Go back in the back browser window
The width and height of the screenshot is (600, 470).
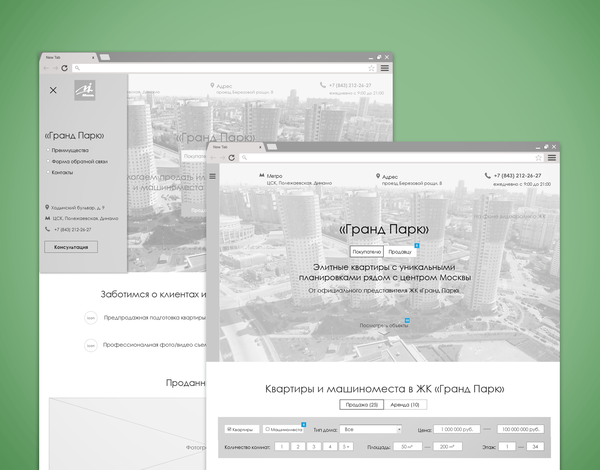pos(46,68)
